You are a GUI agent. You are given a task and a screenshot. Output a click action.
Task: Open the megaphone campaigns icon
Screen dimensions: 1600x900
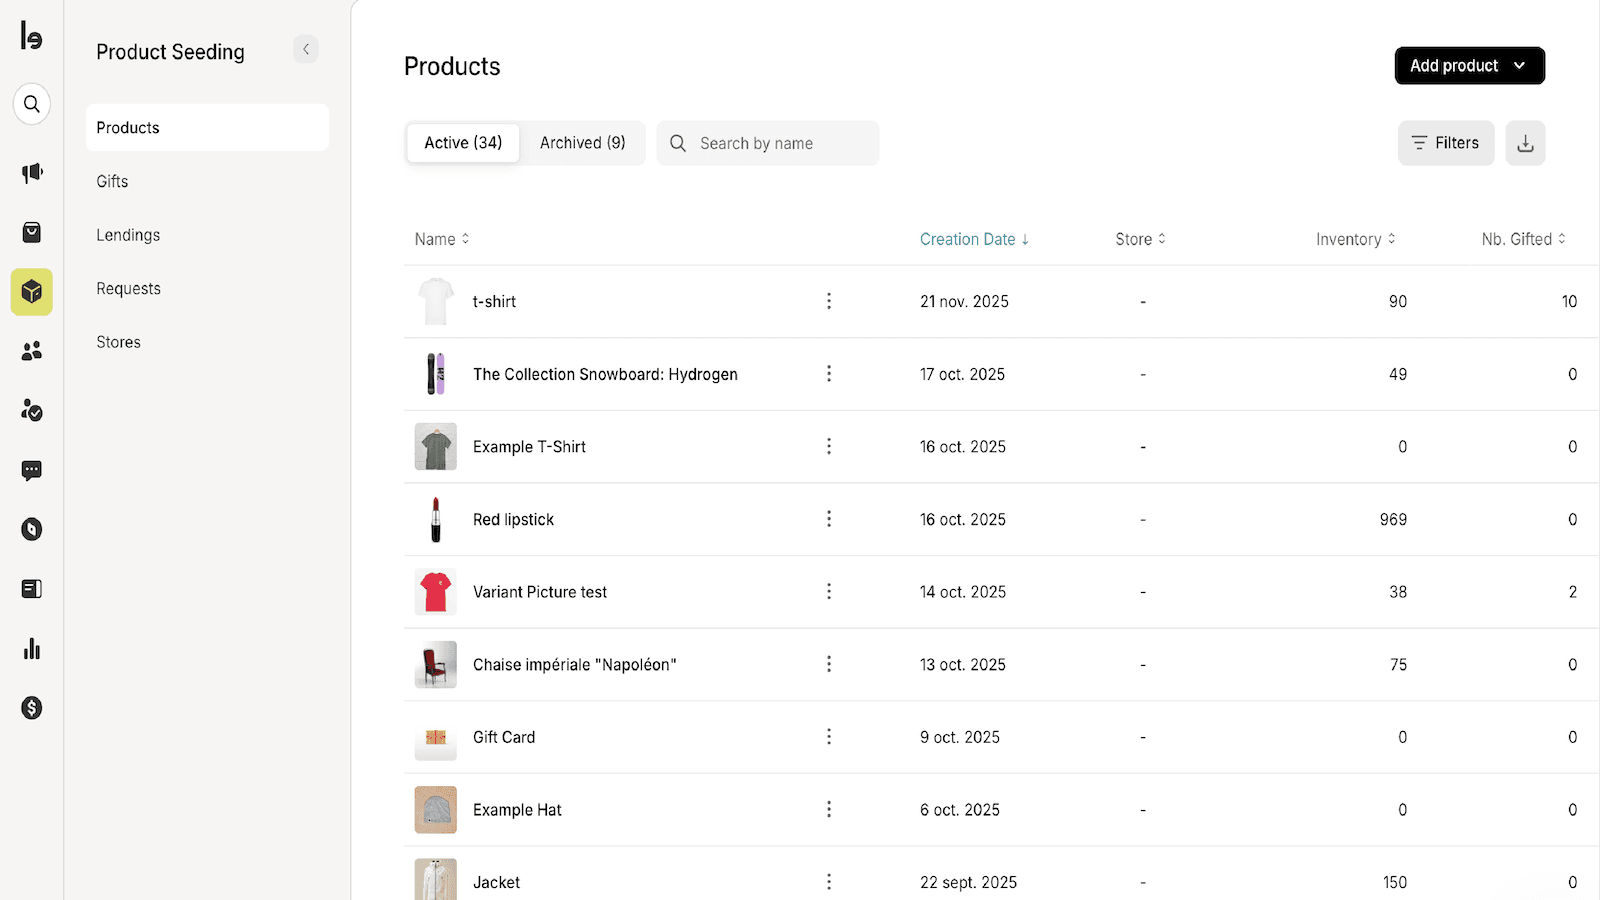[x=32, y=173]
